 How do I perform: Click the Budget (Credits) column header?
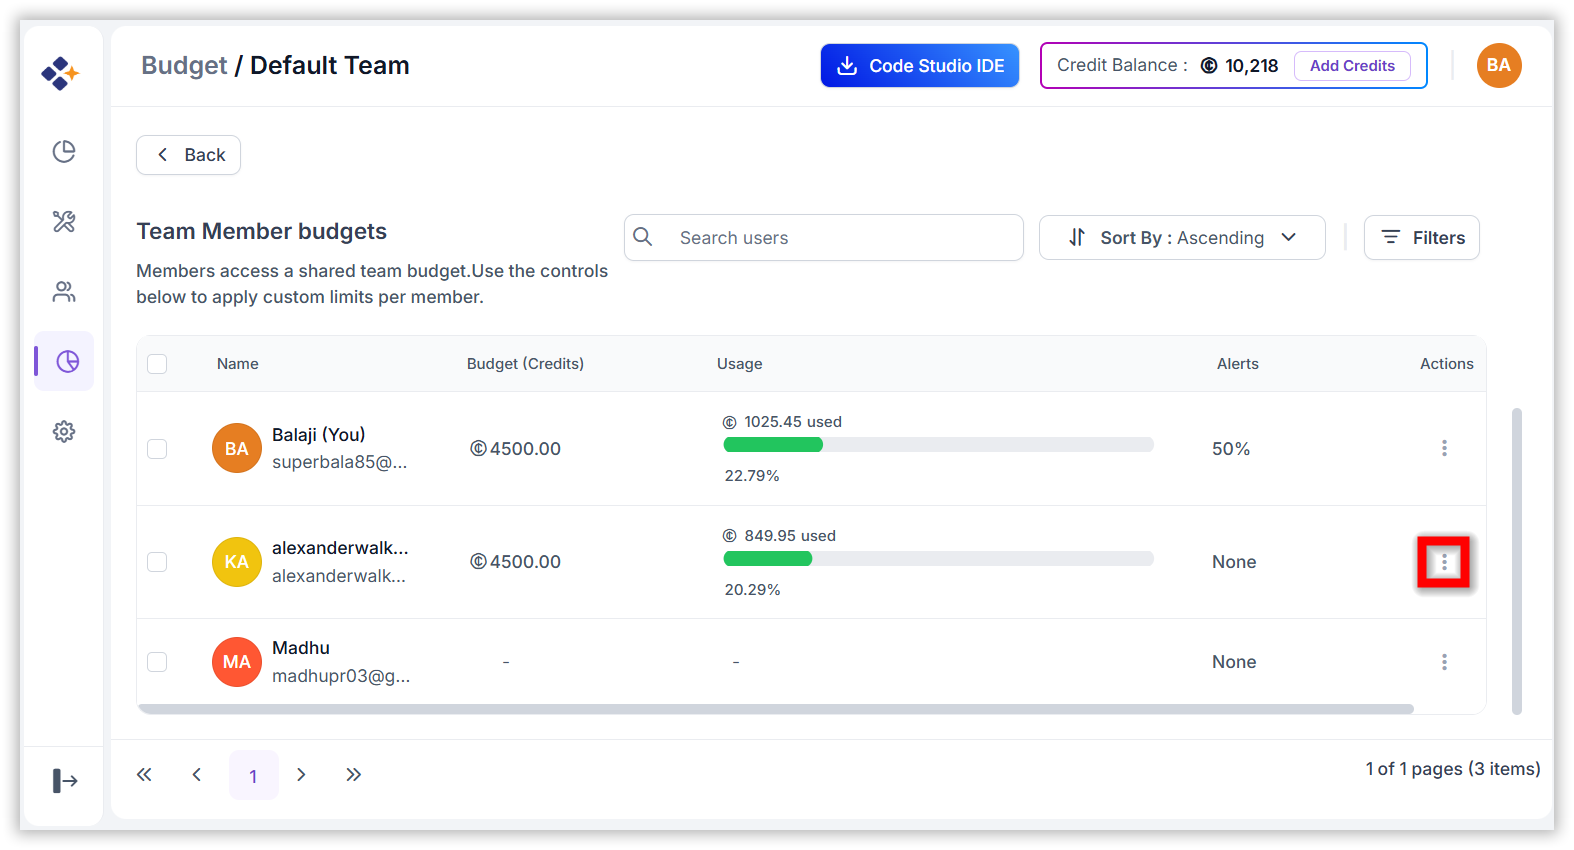pos(525,364)
